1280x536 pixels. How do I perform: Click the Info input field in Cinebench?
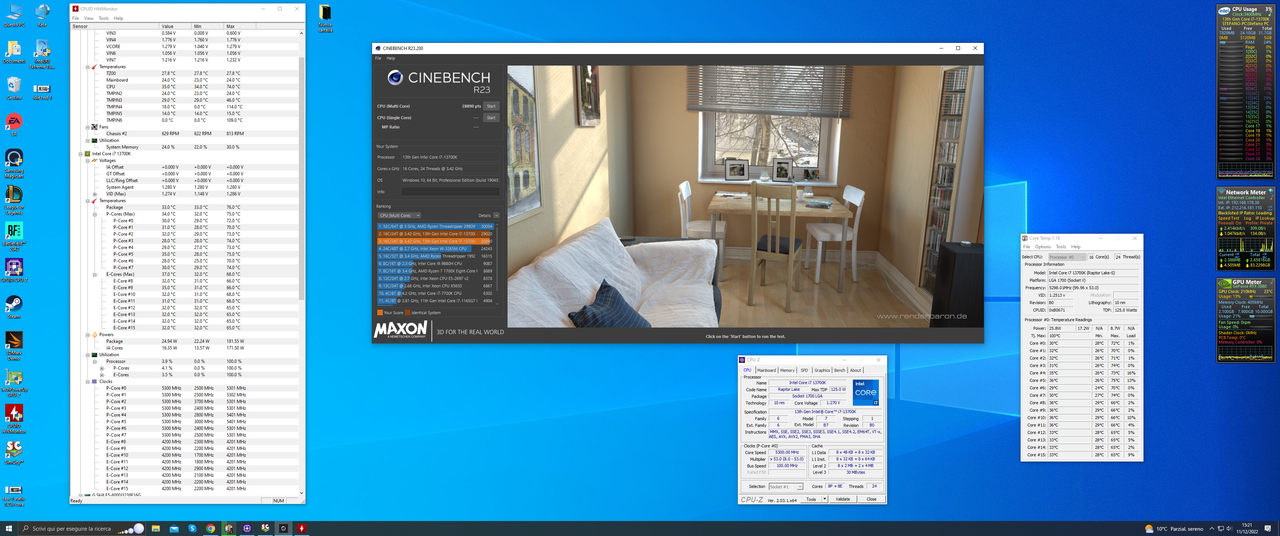point(448,191)
